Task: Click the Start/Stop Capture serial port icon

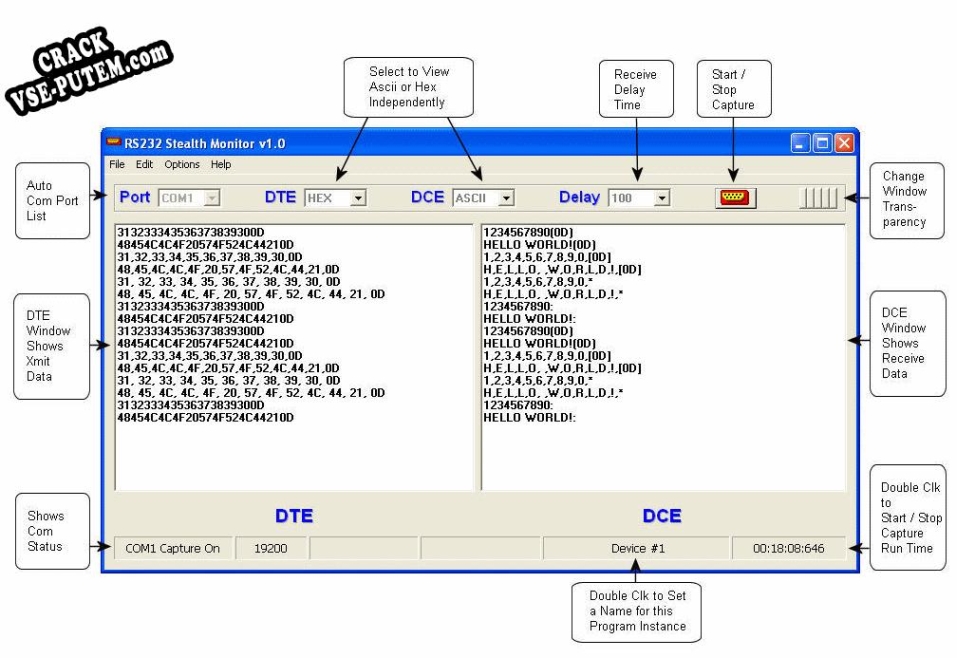Action: coord(735,198)
